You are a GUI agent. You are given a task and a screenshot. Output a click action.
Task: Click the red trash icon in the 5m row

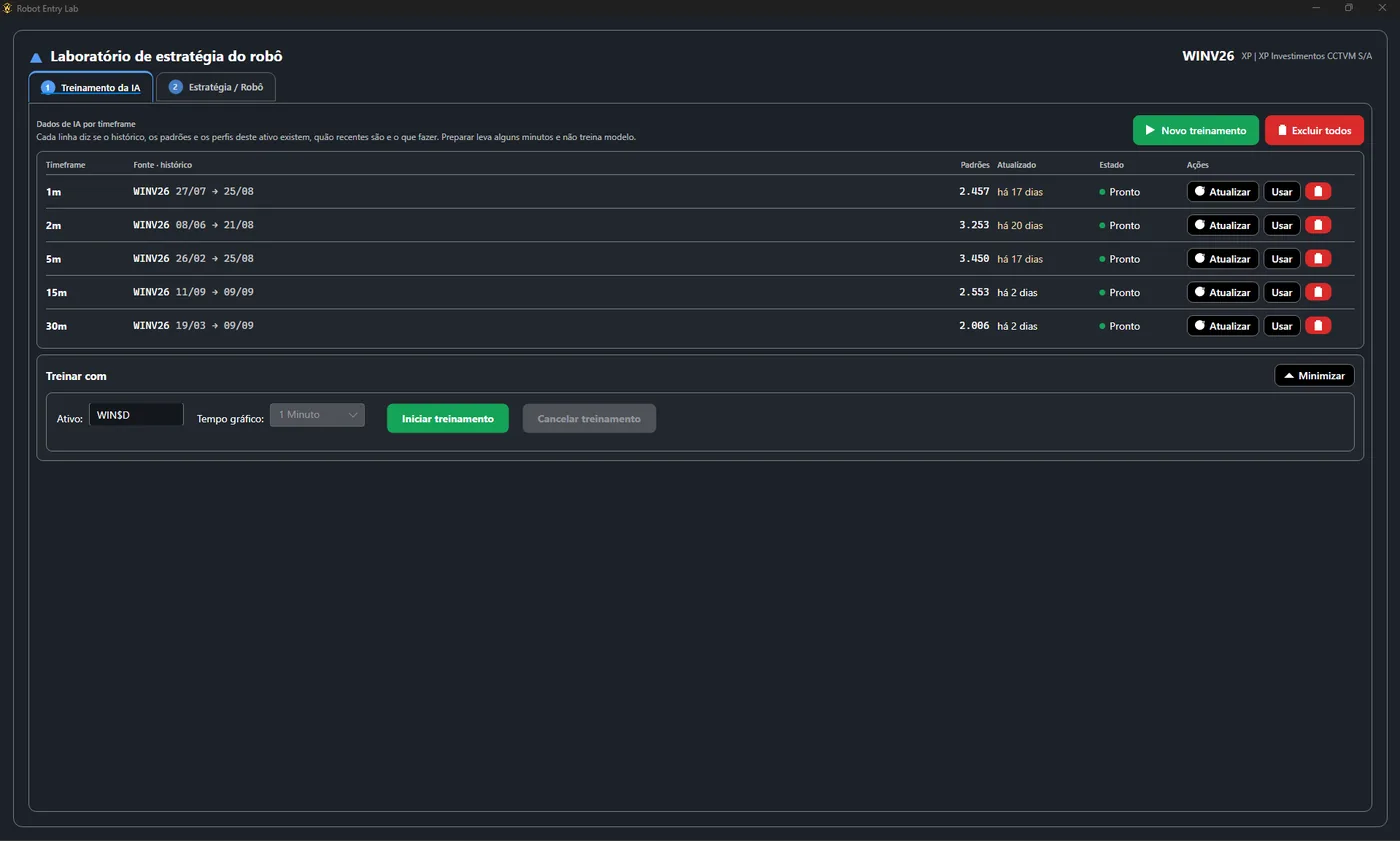(1318, 258)
